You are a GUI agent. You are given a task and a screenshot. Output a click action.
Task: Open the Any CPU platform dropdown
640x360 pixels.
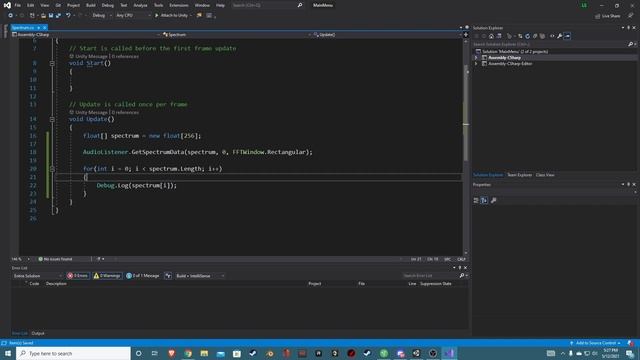tap(133, 16)
